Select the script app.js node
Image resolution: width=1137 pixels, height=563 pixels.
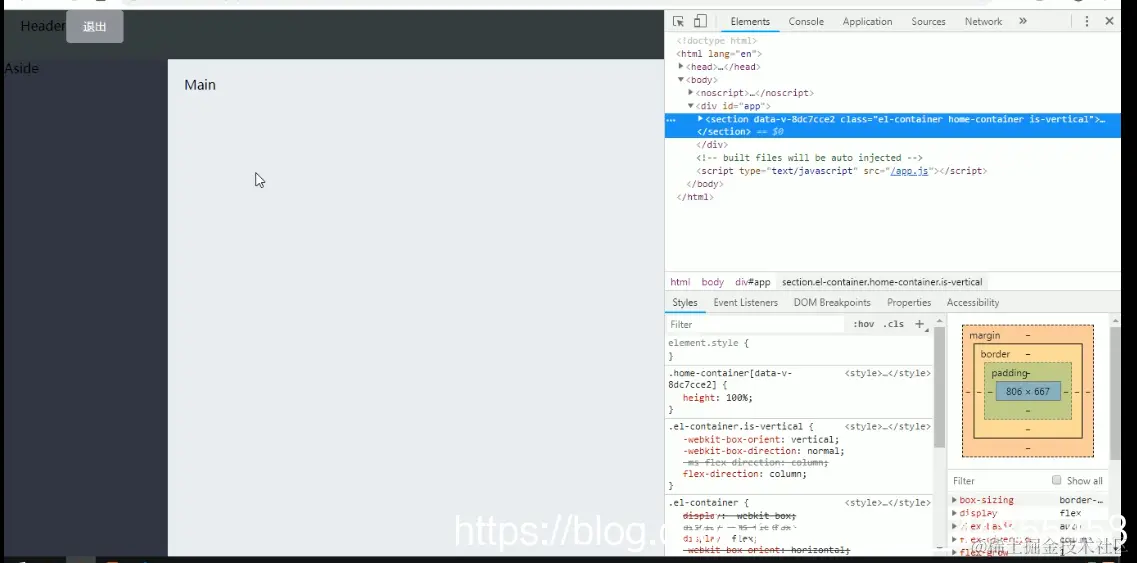point(841,171)
